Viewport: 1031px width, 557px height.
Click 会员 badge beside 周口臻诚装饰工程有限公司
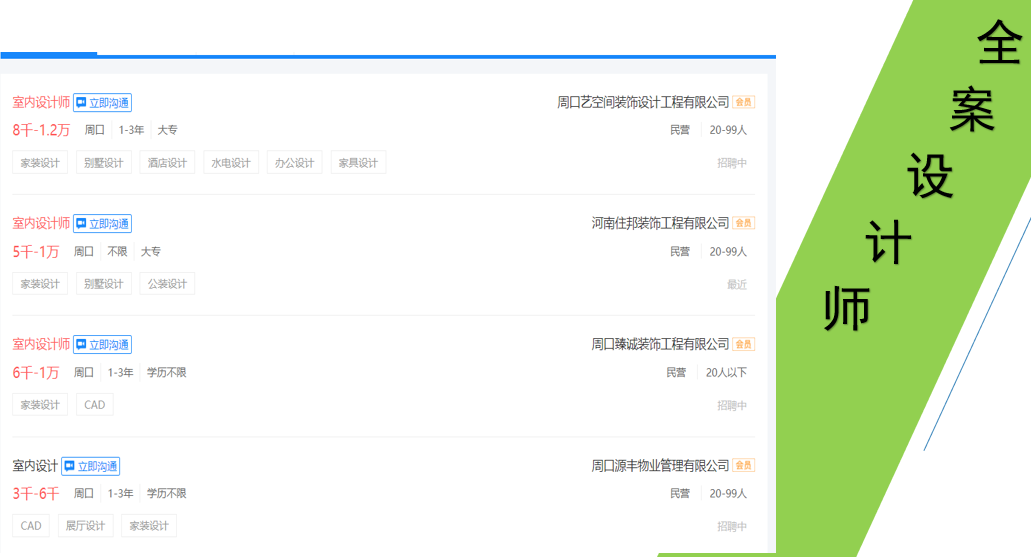743,345
